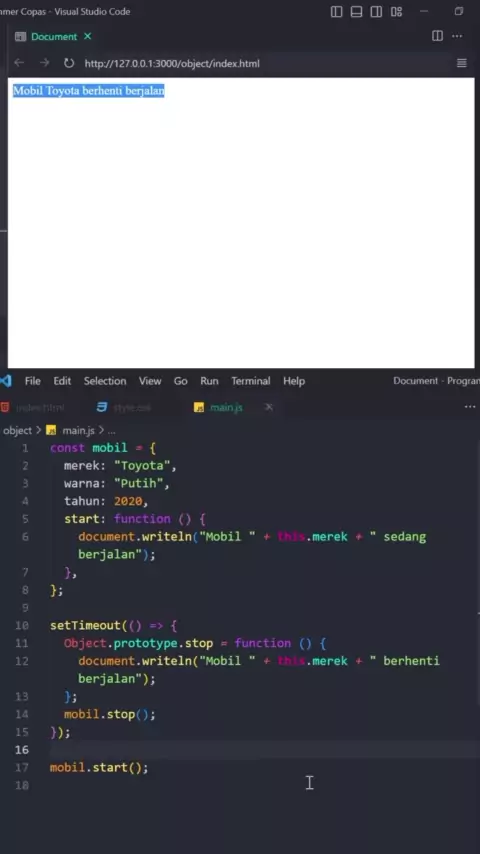
Task: Open the Terminal menu
Action: pyautogui.click(x=251, y=381)
